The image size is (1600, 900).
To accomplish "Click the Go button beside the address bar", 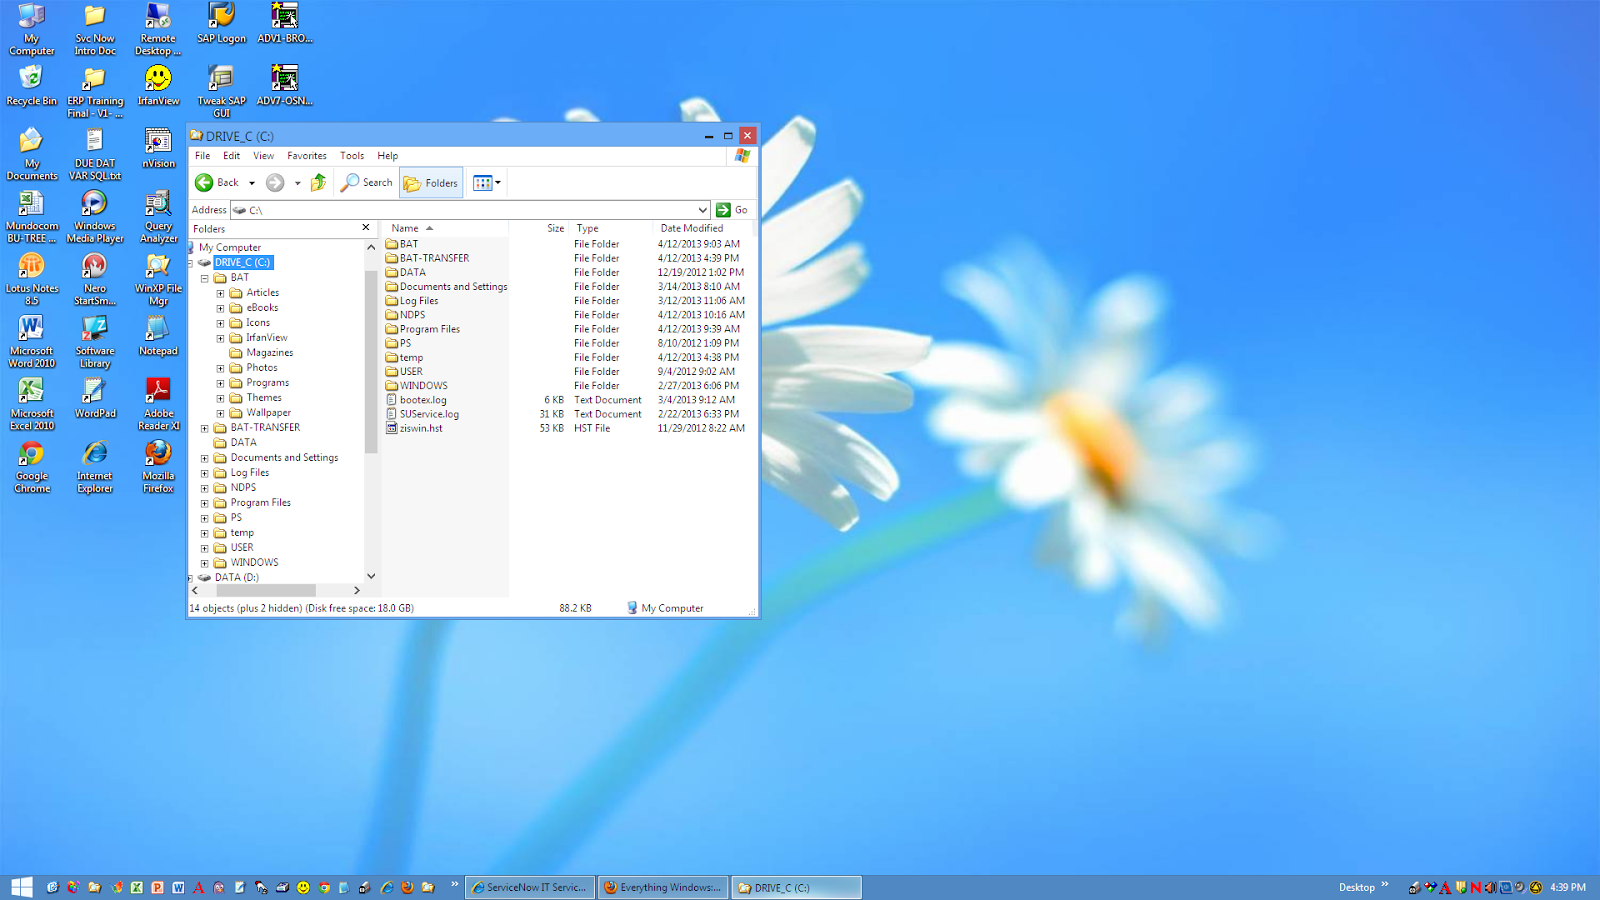I will pyautogui.click(x=732, y=210).
